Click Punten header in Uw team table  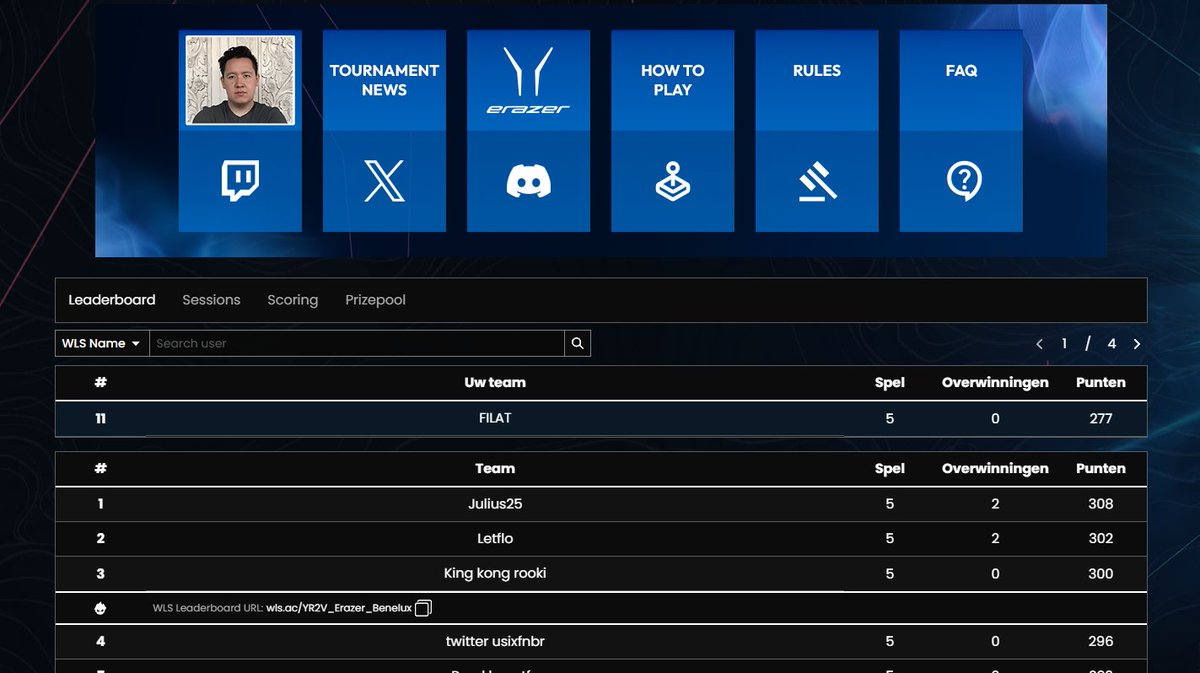[x=1100, y=382]
